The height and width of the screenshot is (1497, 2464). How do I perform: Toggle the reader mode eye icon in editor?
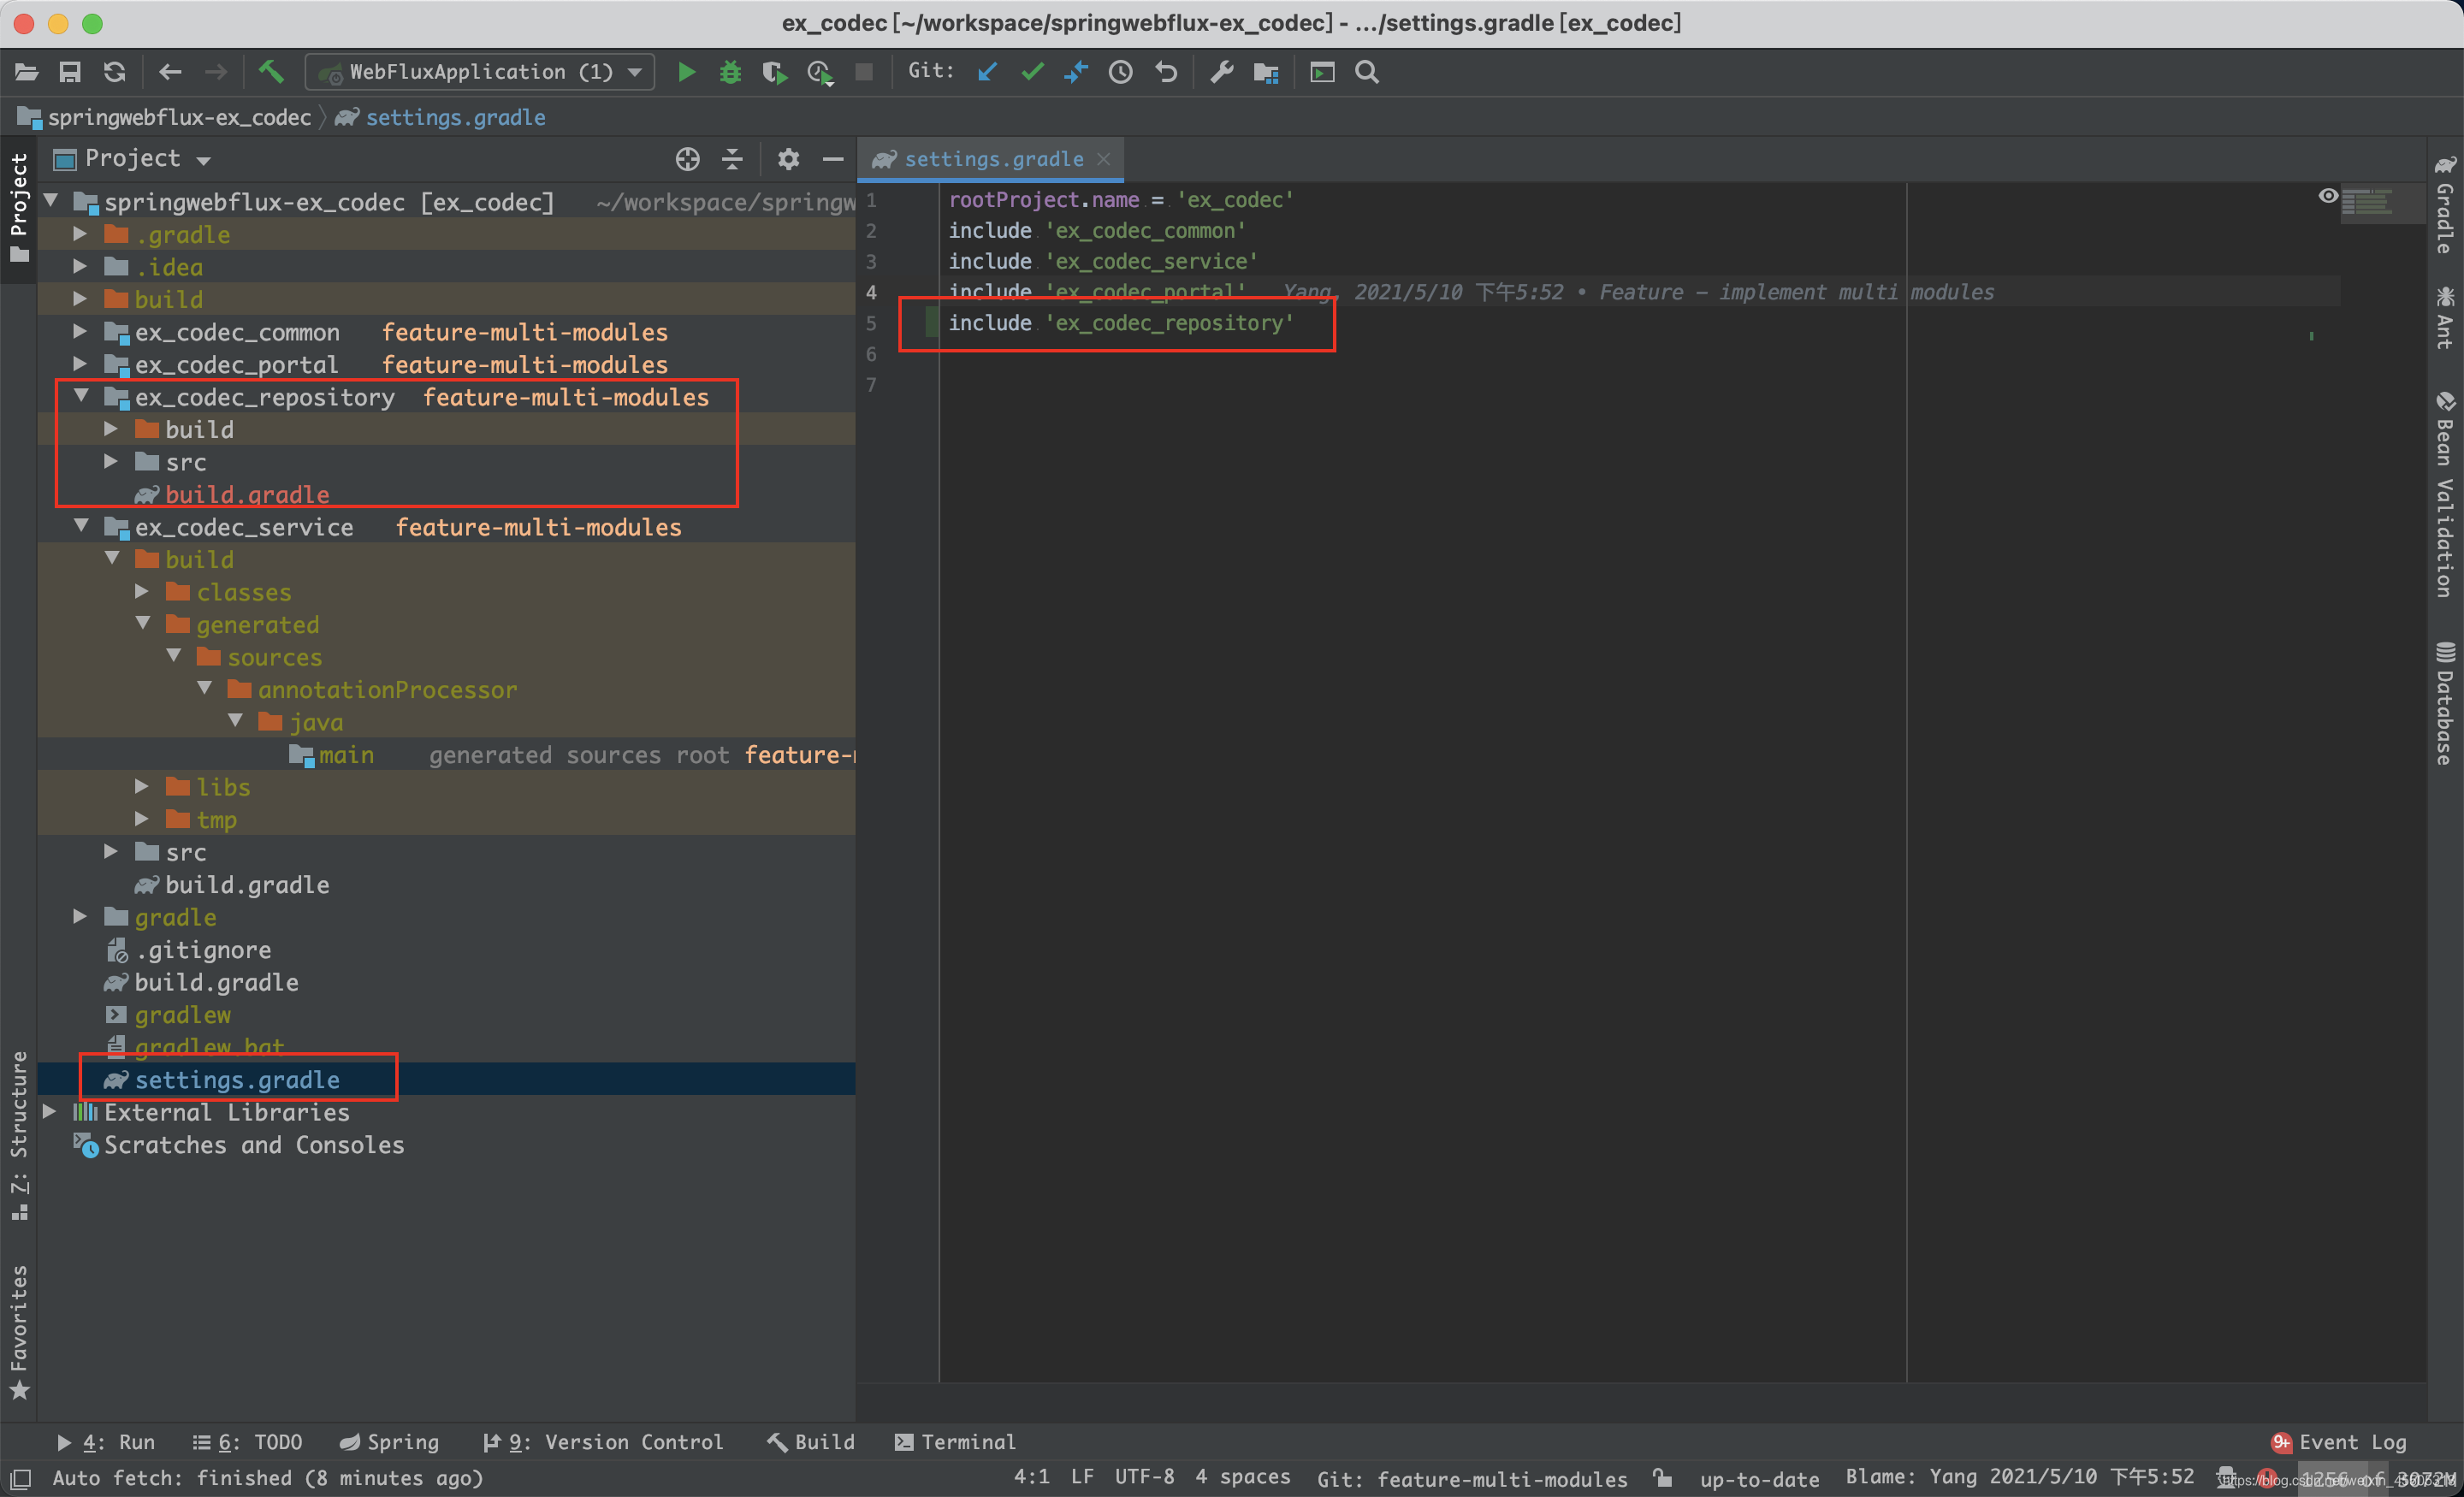[x=2328, y=196]
